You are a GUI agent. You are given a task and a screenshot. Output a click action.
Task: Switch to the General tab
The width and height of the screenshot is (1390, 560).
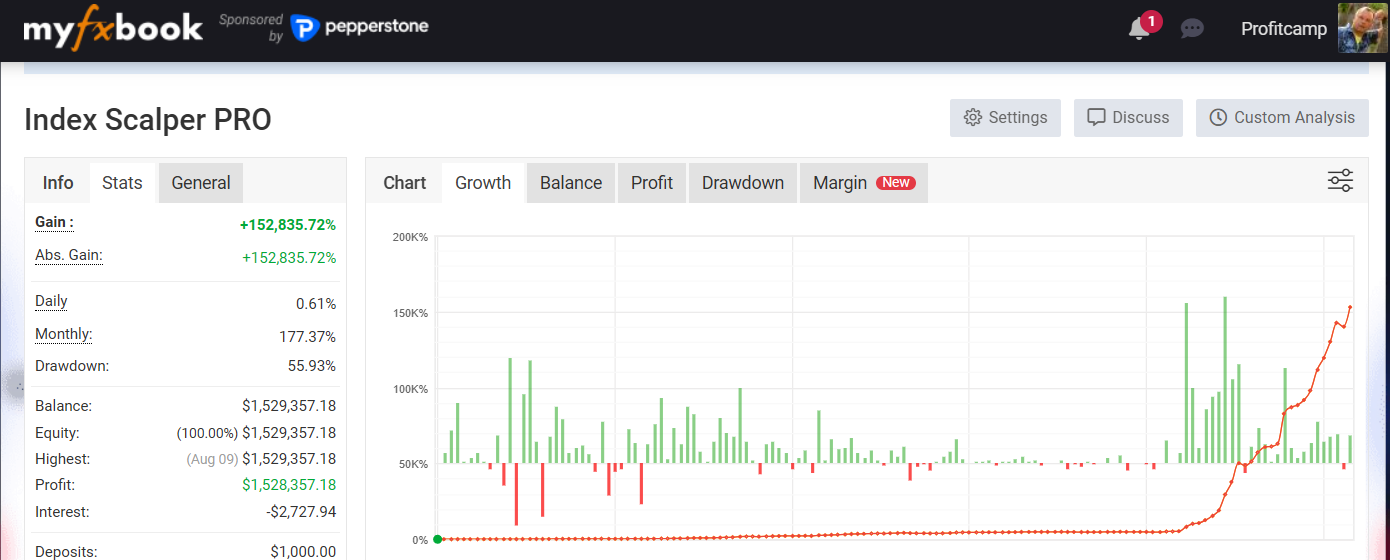201,183
